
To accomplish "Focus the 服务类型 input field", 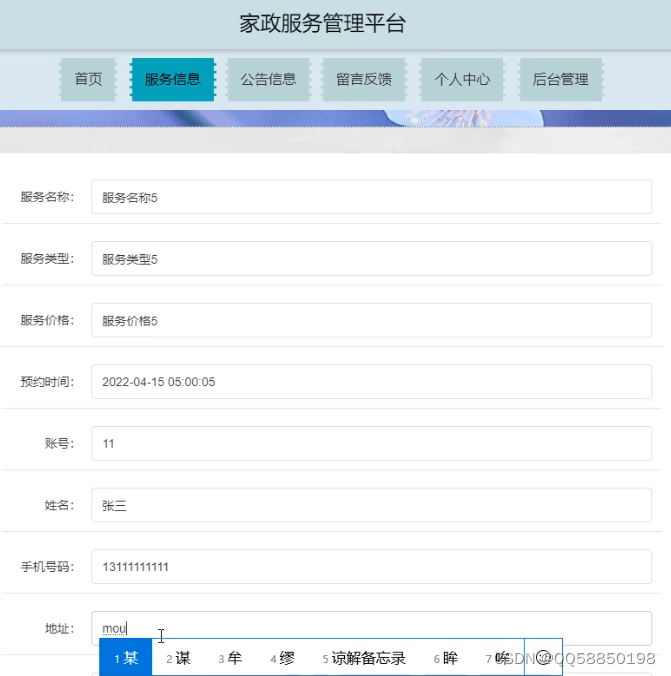I will pos(371,259).
